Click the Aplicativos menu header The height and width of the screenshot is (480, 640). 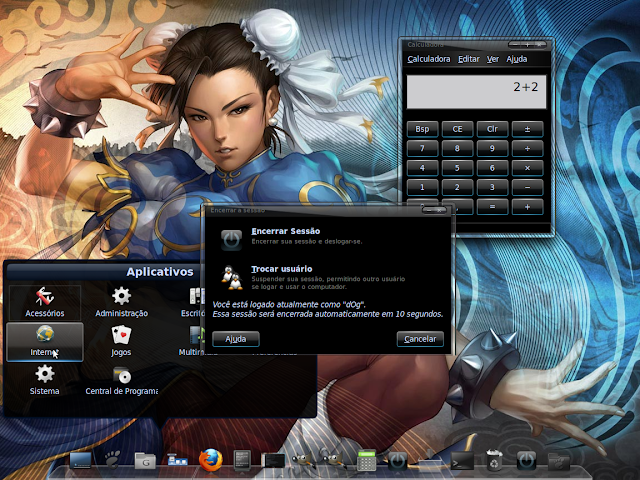click(x=160, y=272)
